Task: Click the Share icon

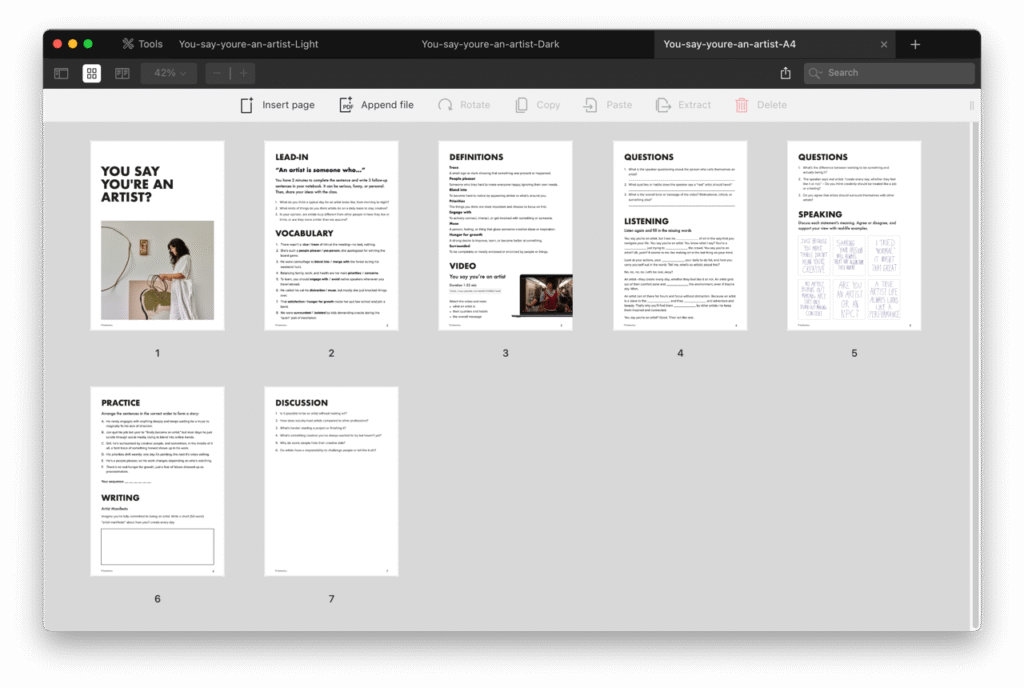Action: 785,73
